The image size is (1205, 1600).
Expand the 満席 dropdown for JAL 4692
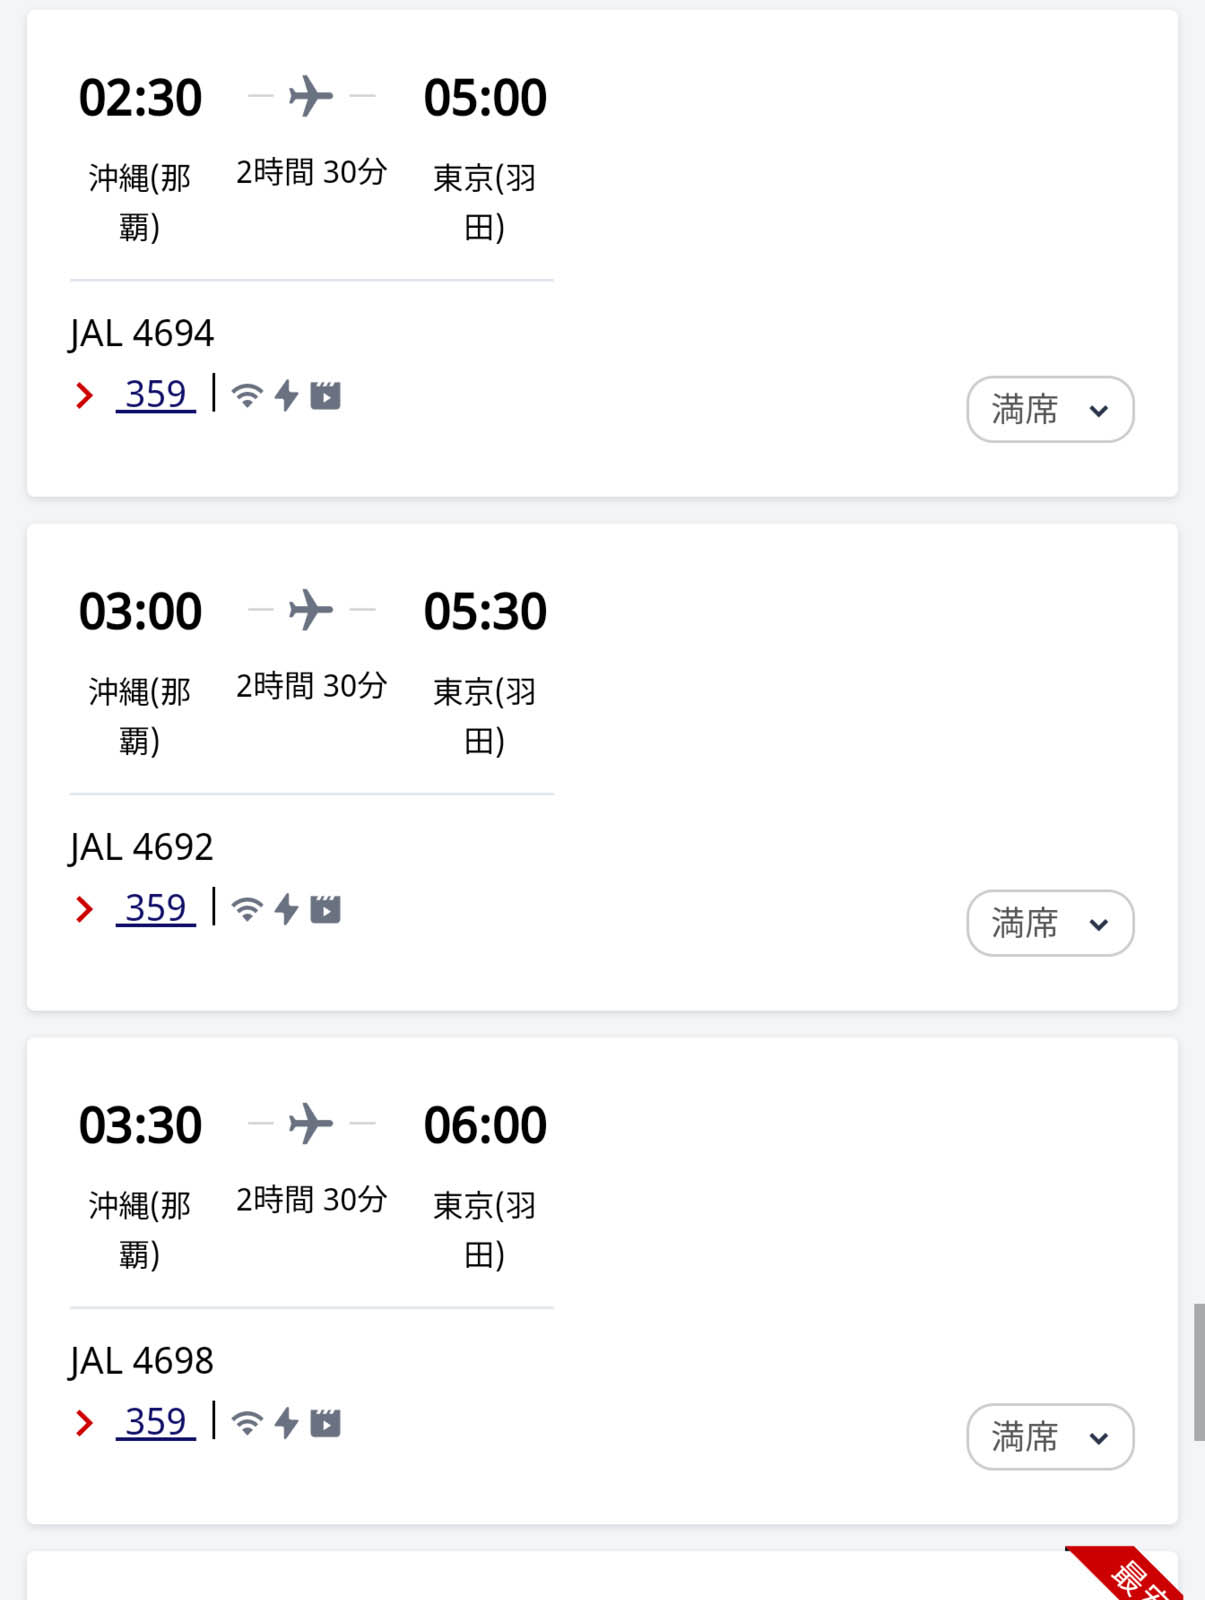click(x=1050, y=923)
